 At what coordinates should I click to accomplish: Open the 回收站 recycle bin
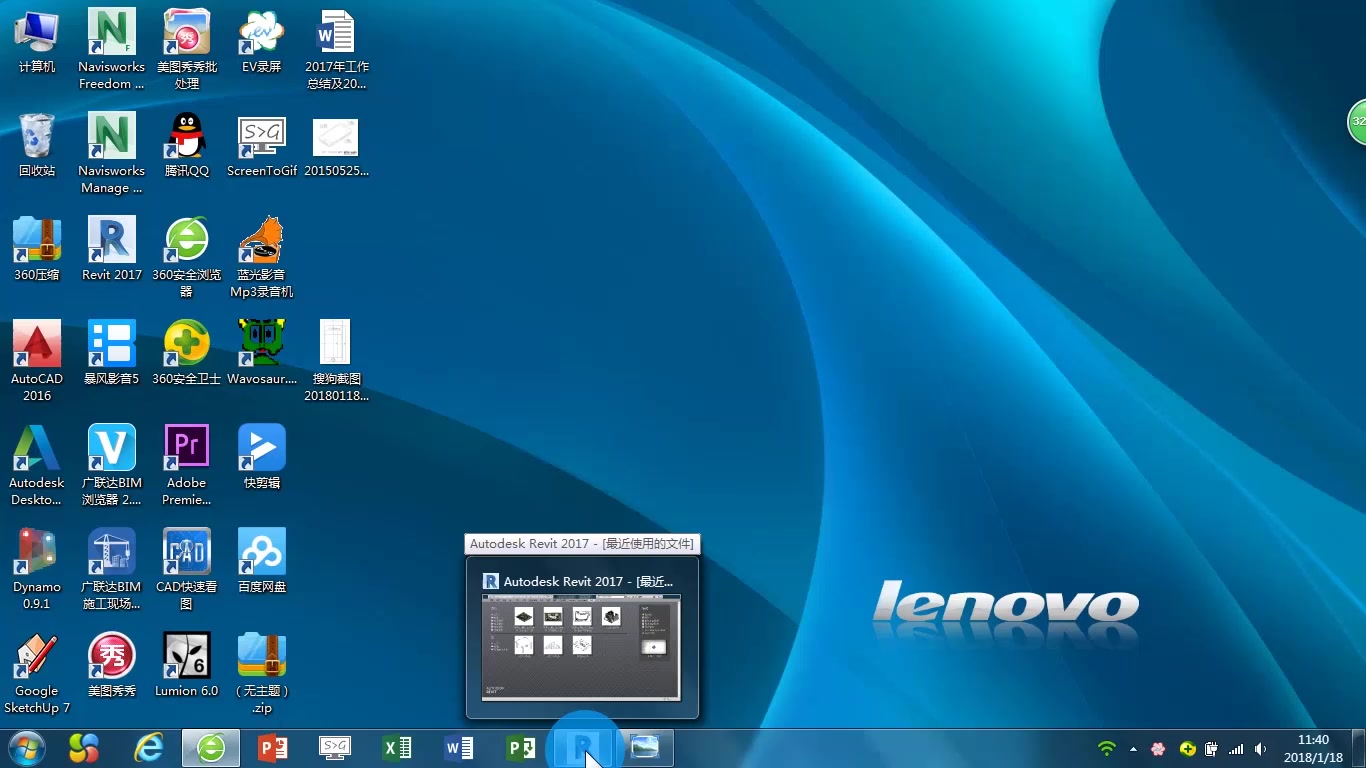[x=37, y=146]
